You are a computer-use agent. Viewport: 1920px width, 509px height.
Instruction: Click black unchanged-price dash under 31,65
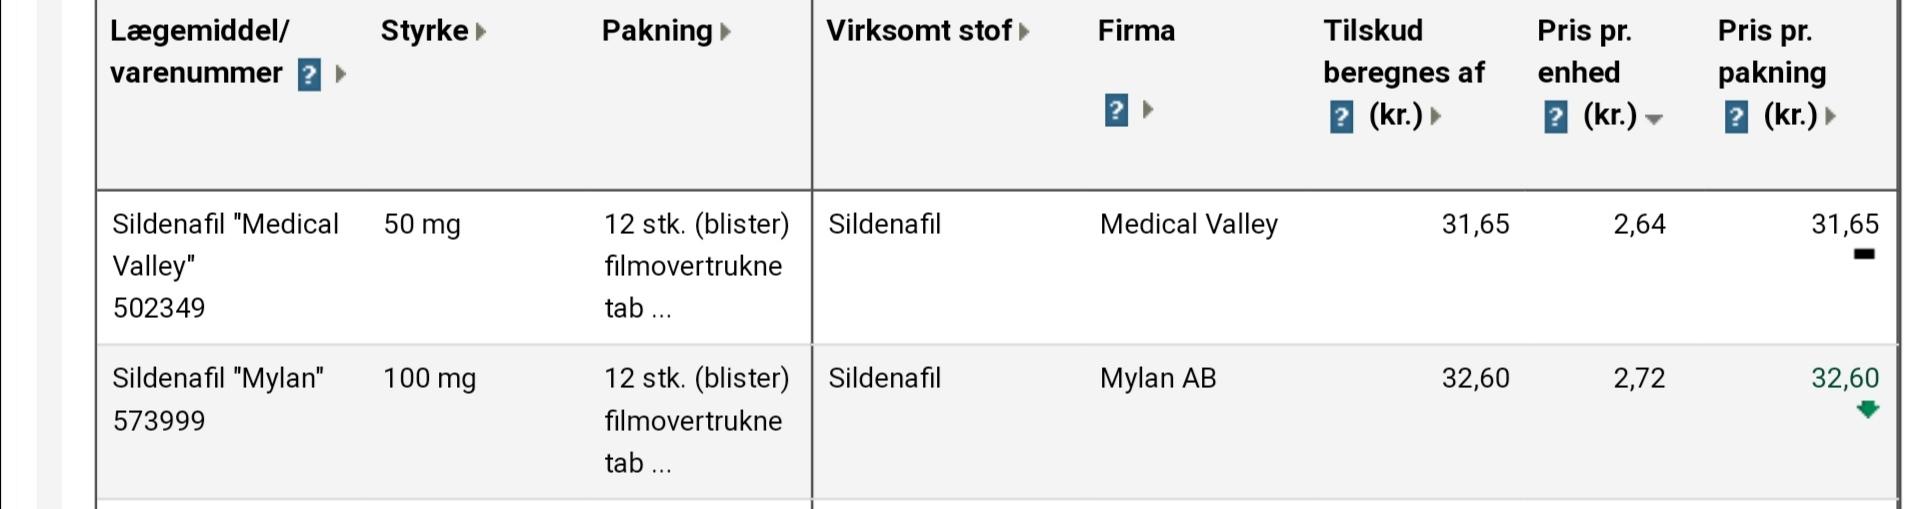pyautogui.click(x=1864, y=254)
